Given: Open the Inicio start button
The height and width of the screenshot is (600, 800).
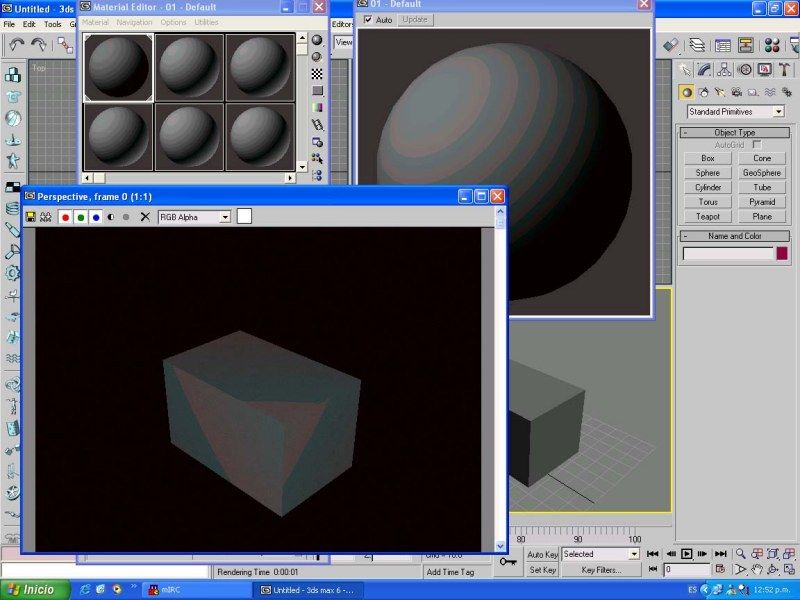Looking at the screenshot, I should coord(36,590).
